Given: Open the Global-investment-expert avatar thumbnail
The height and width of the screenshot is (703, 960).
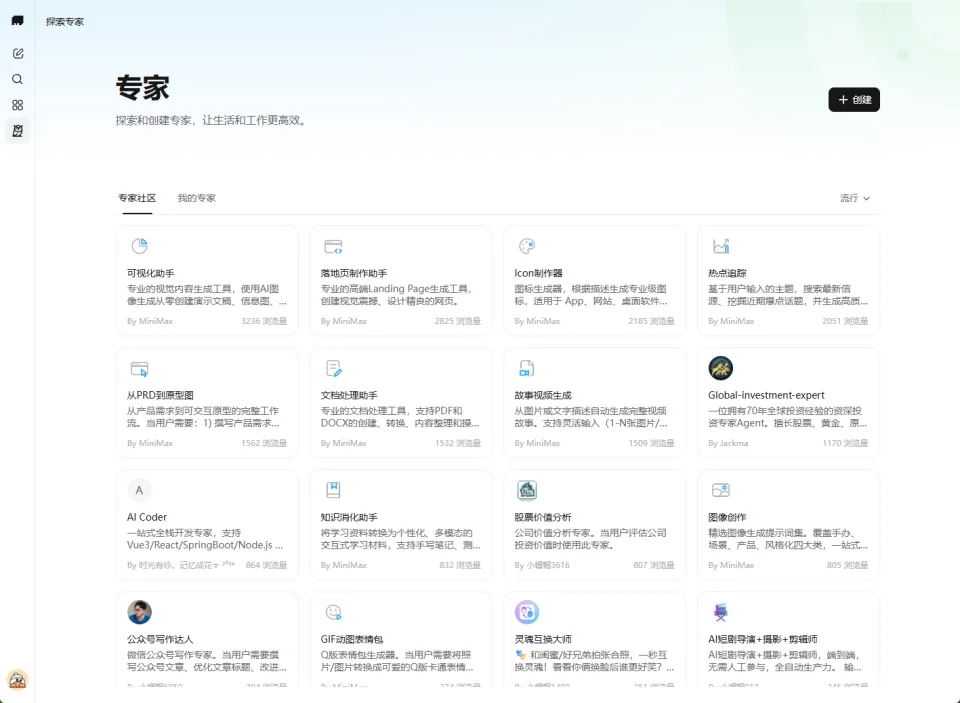Looking at the screenshot, I should 720,368.
